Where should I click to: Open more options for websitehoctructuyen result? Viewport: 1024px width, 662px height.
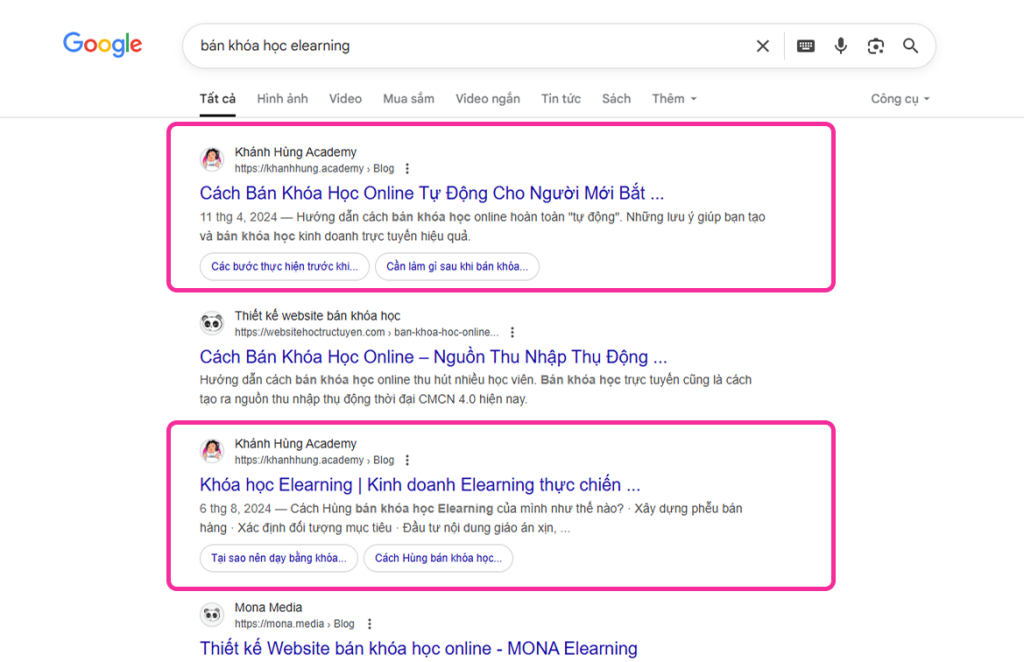coord(512,332)
